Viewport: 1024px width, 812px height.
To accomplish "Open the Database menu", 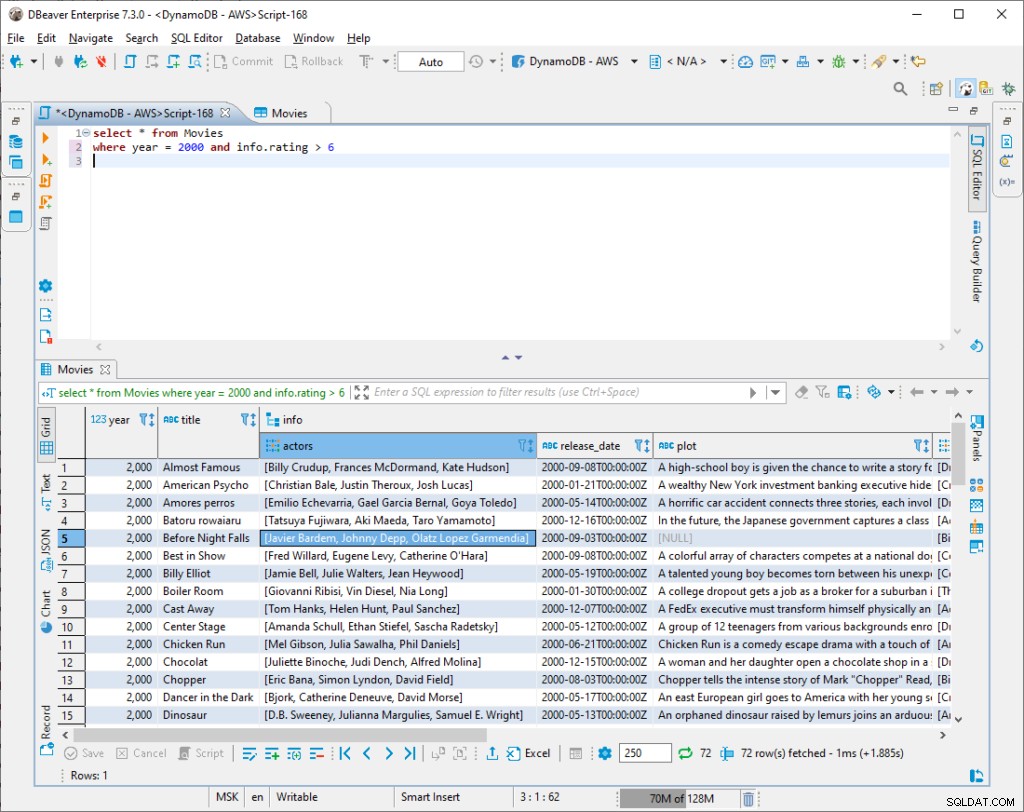I will point(258,38).
